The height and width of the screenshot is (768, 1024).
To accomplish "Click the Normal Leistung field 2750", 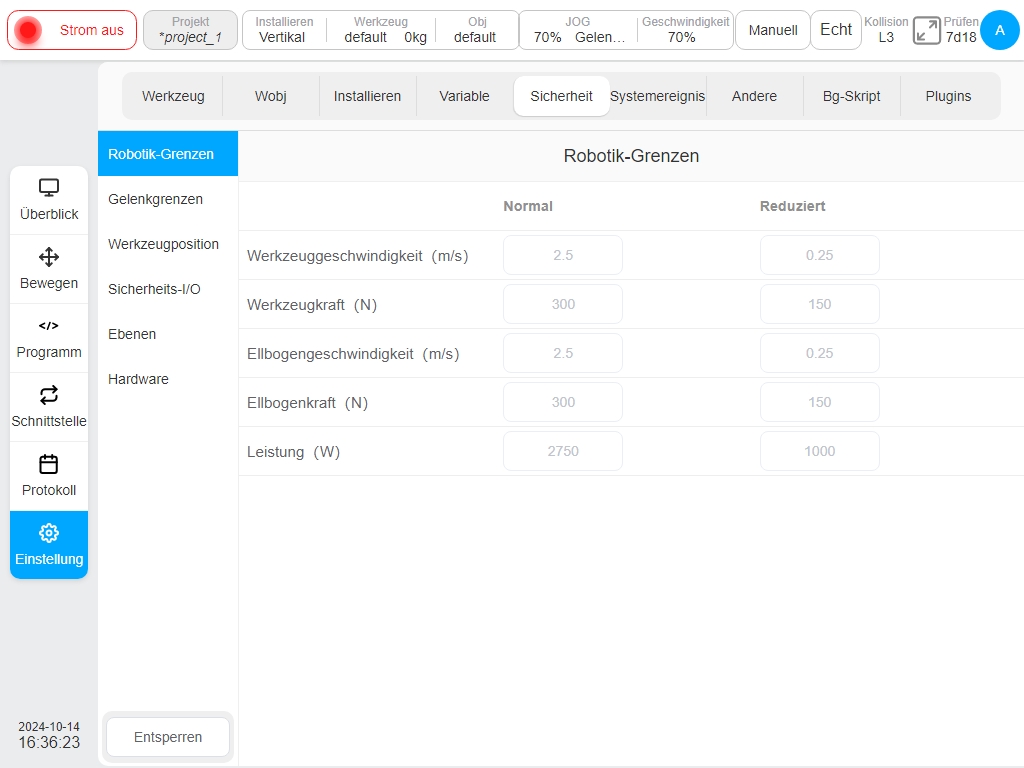I will tap(563, 451).
